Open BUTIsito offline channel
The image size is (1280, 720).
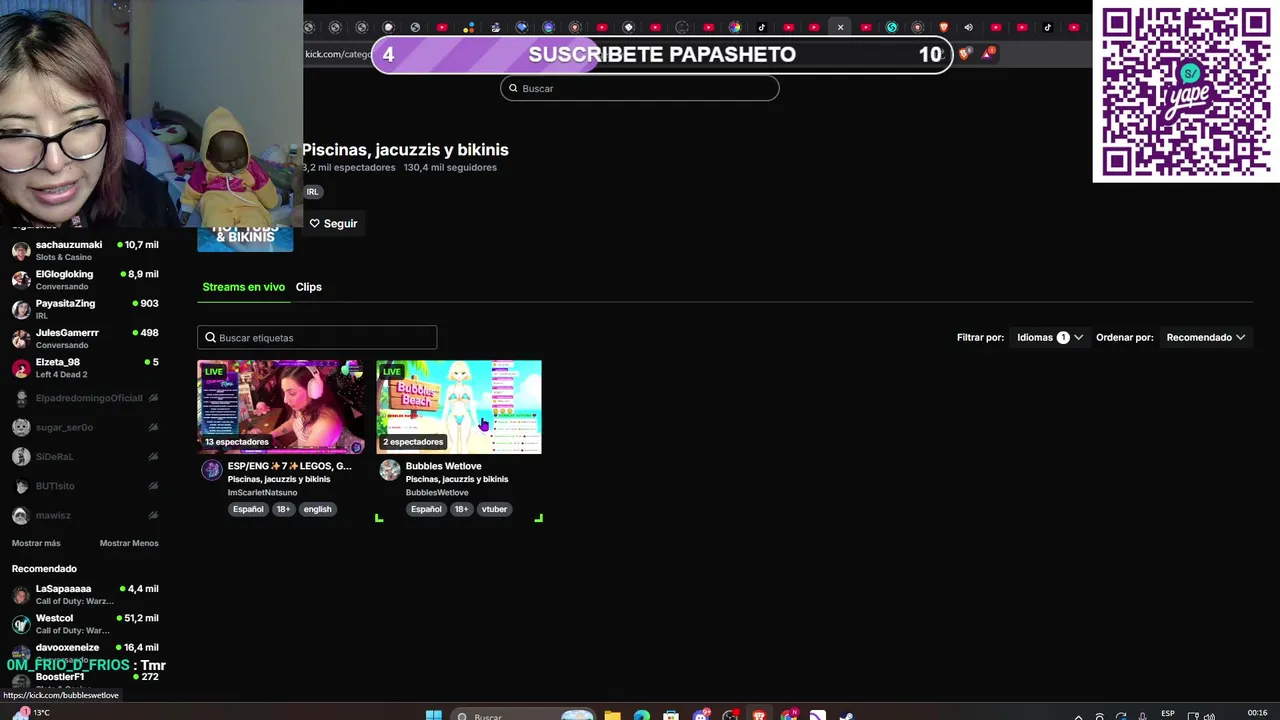tap(85, 486)
